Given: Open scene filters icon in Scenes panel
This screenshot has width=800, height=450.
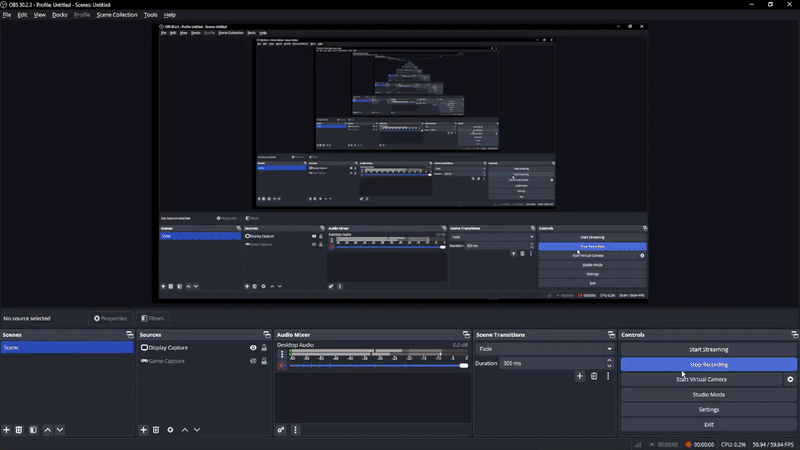Looking at the screenshot, I should 33,430.
